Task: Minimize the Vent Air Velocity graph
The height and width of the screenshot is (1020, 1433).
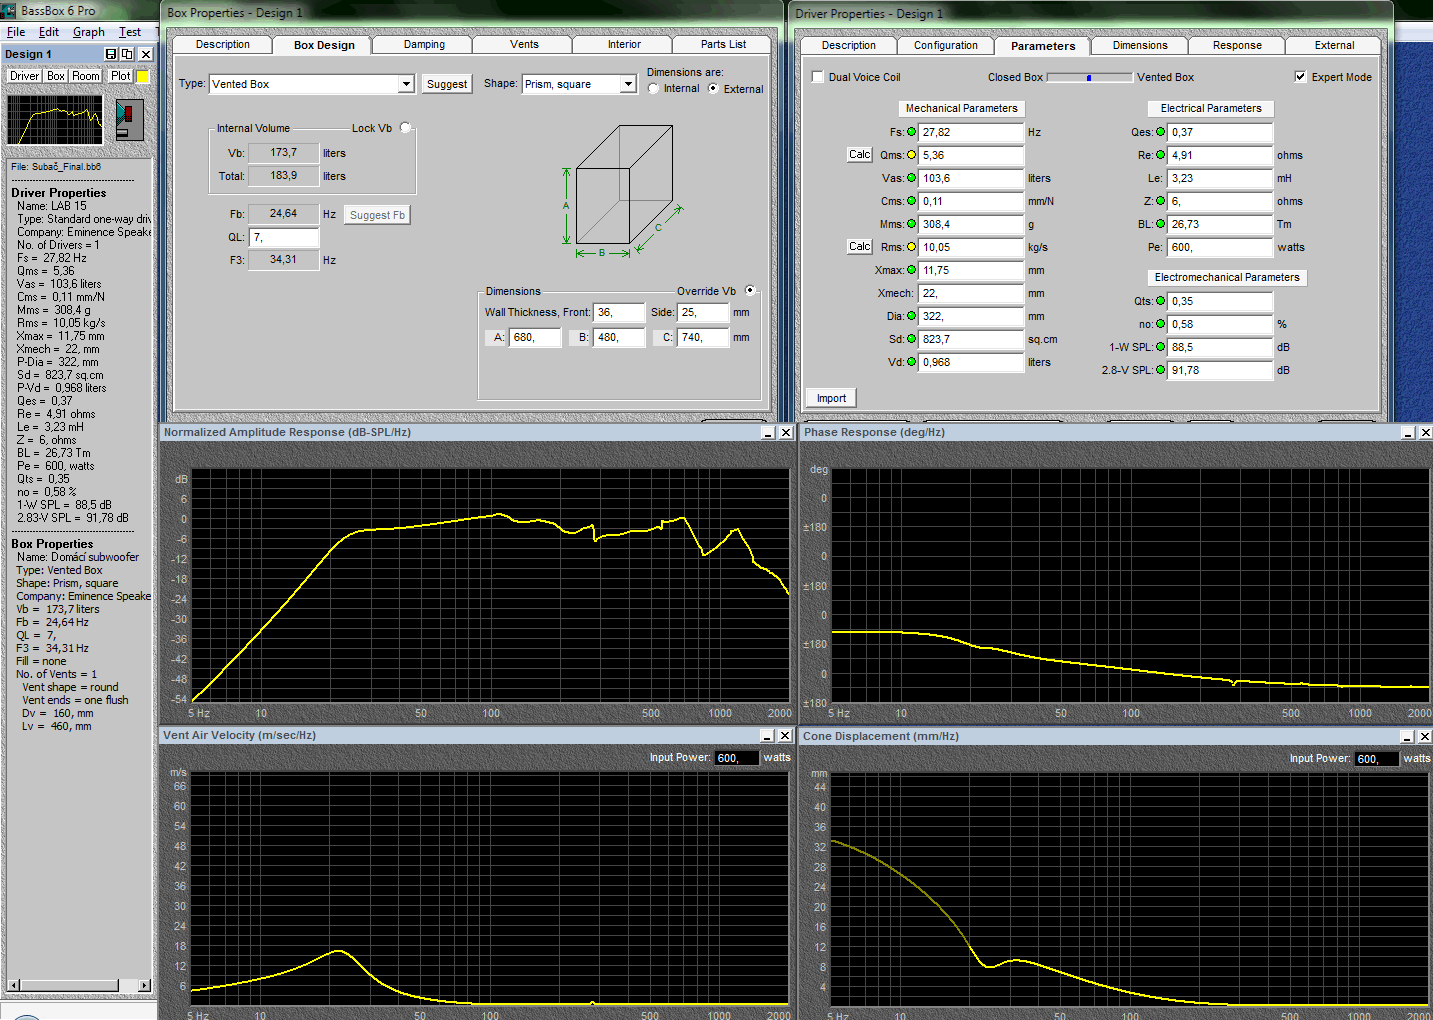Action: pos(768,736)
